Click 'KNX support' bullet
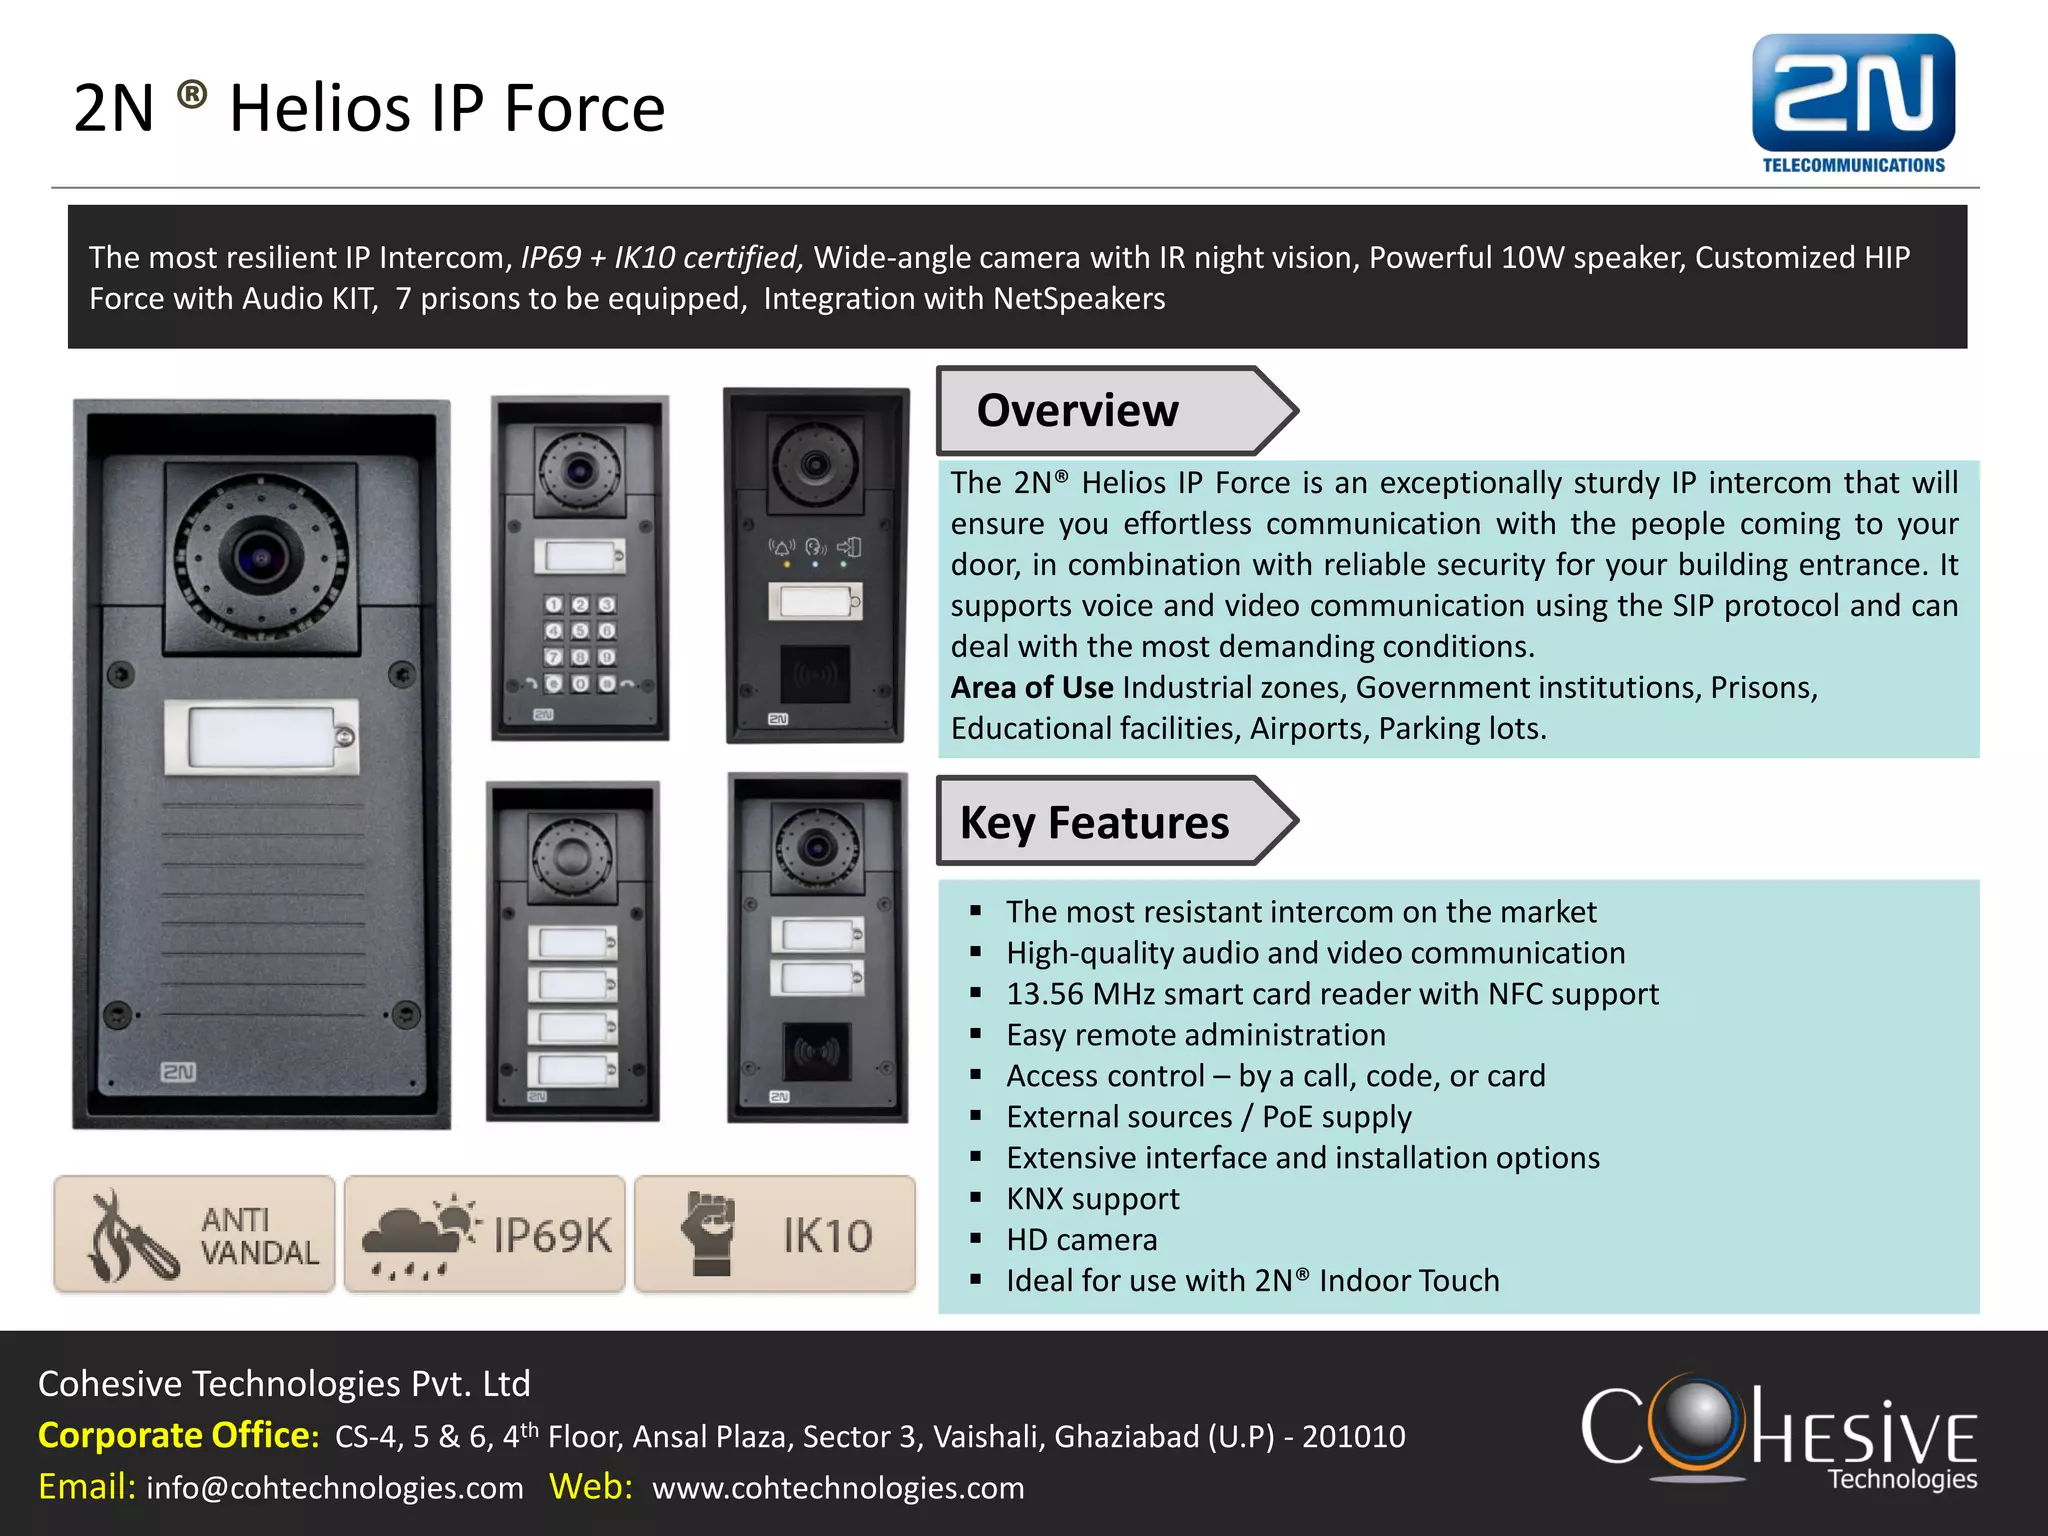 tap(1093, 1199)
